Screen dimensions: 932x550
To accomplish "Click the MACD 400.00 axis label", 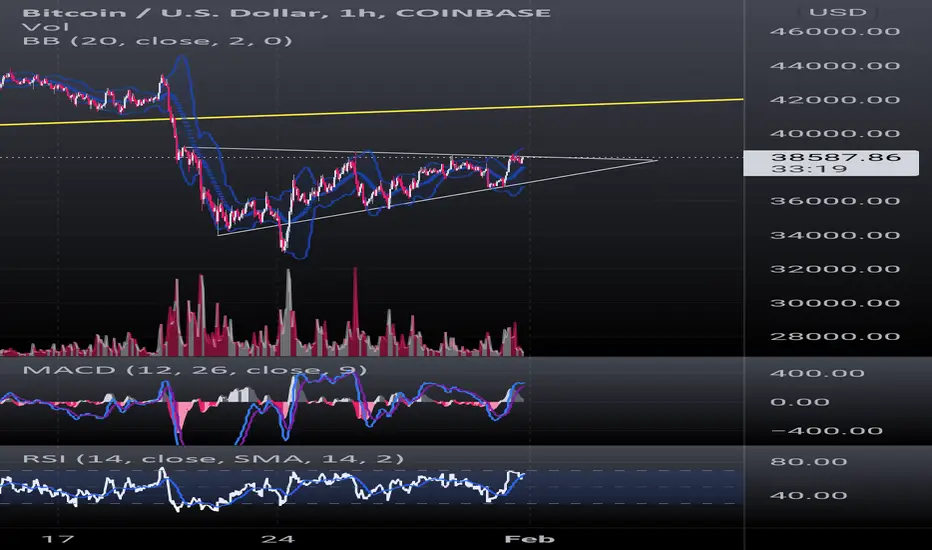I will point(817,373).
